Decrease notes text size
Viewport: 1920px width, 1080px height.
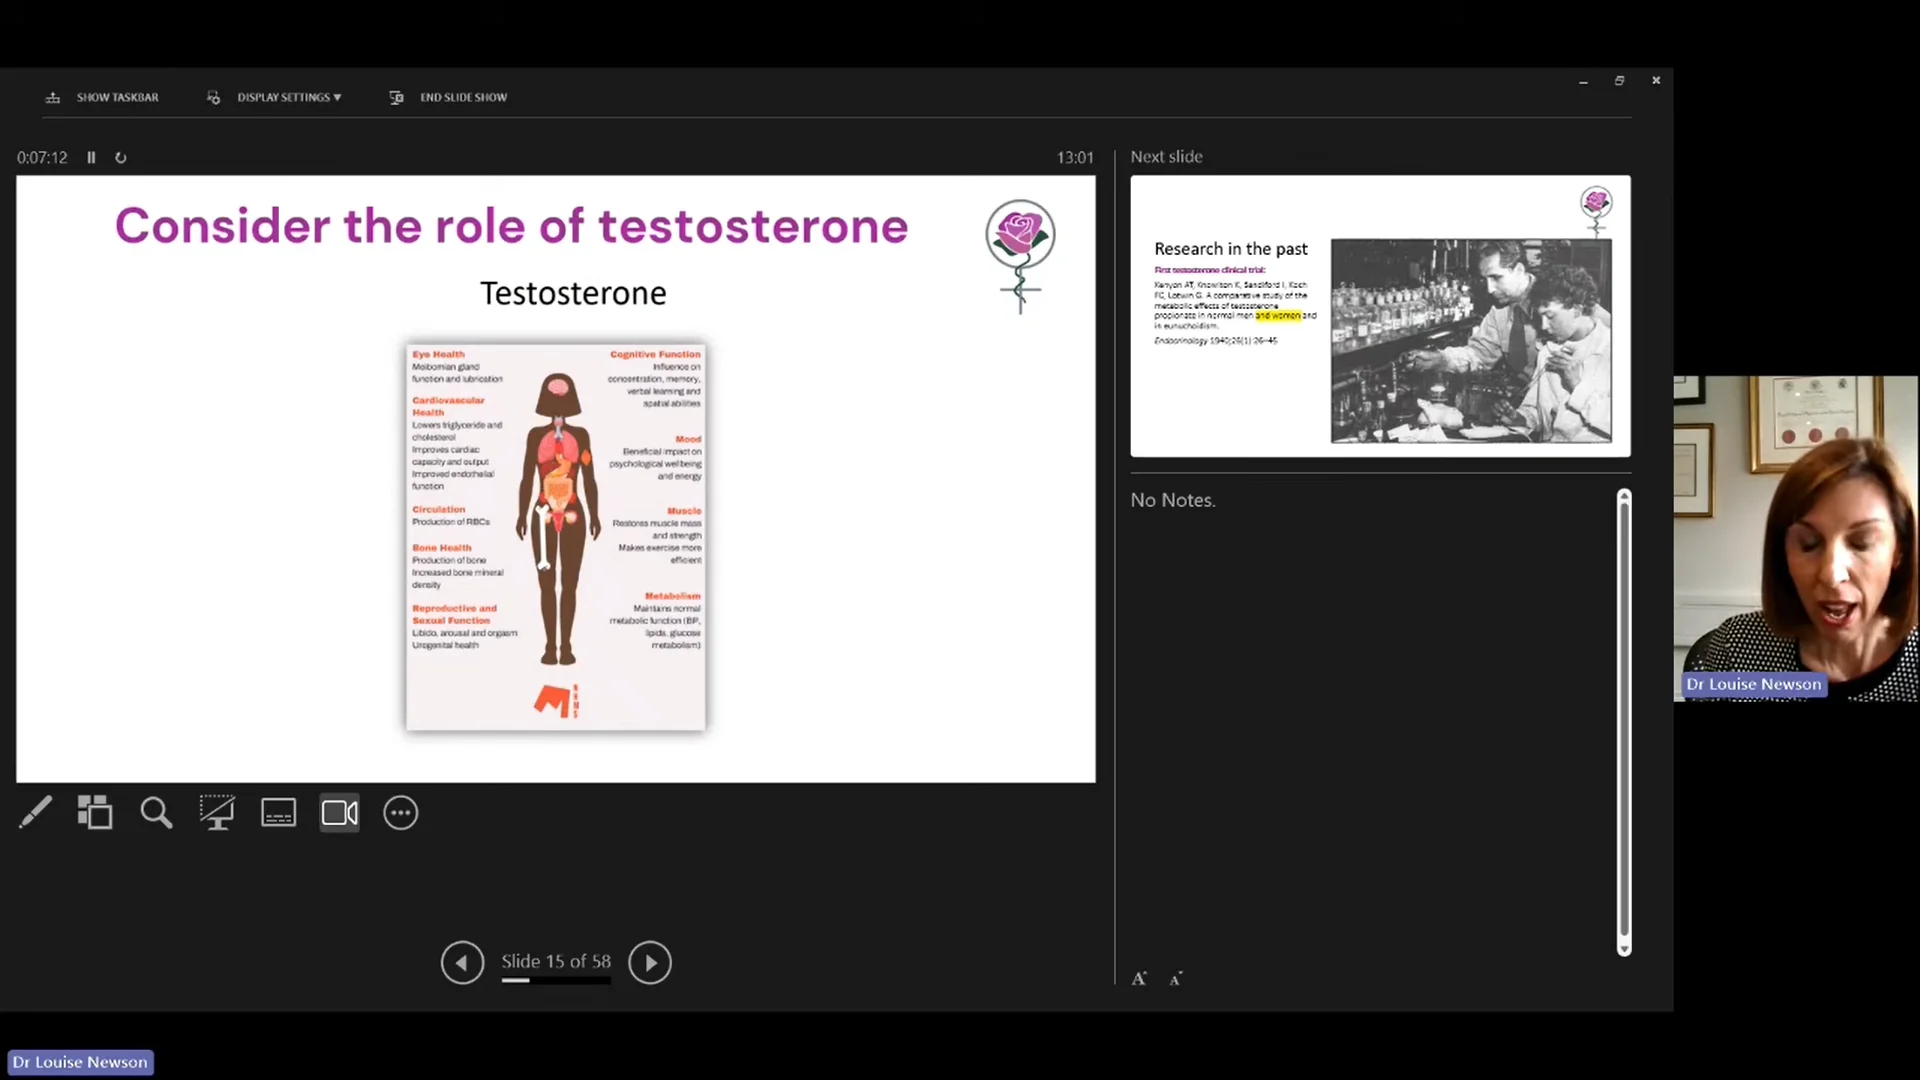click(x=1176, y=979)
